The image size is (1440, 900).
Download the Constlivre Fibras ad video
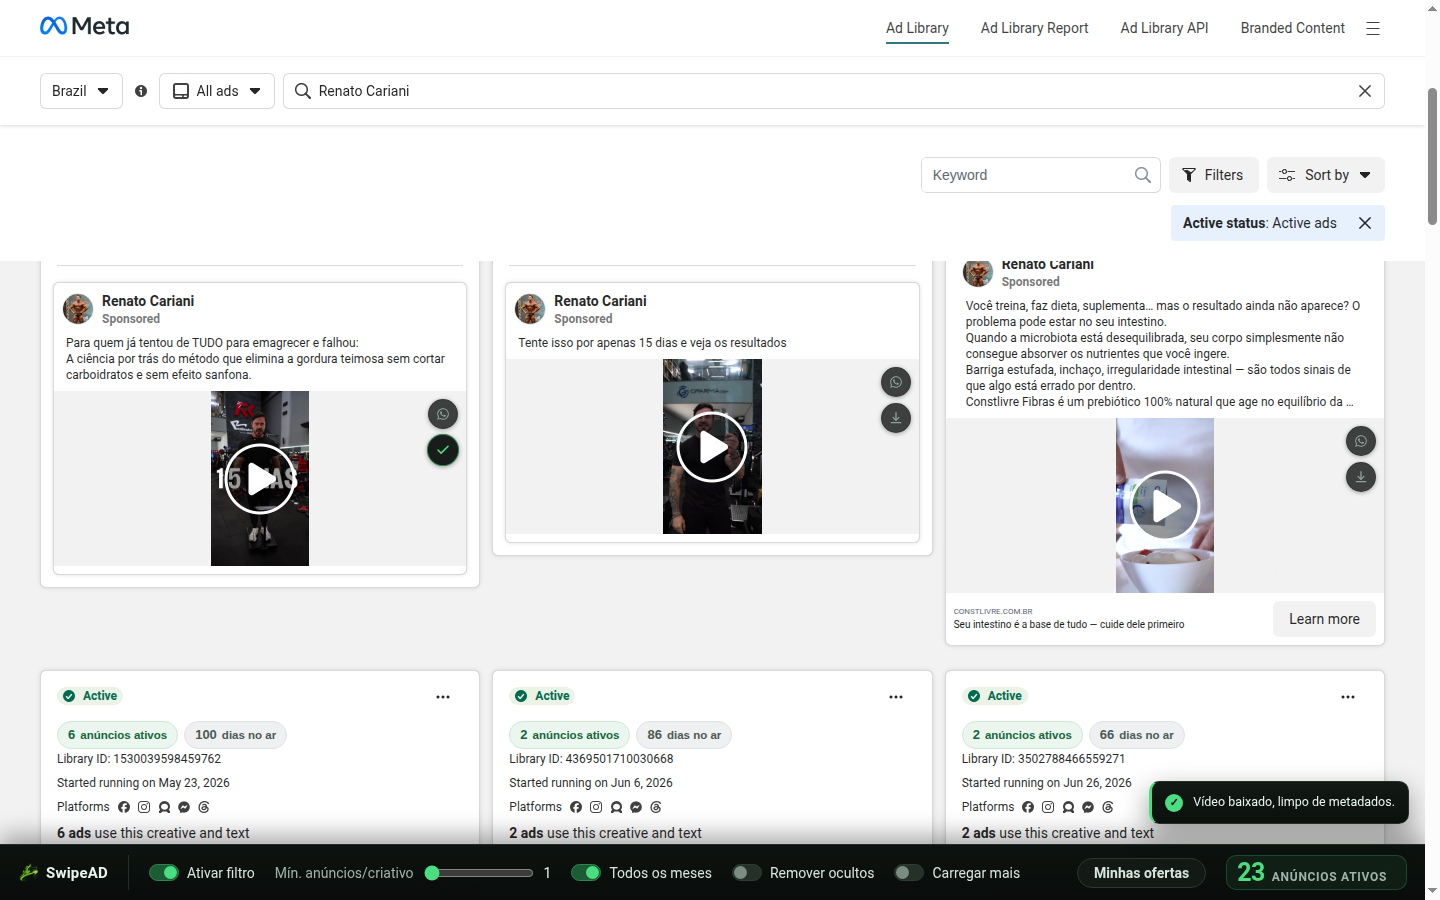point(1361,477)
